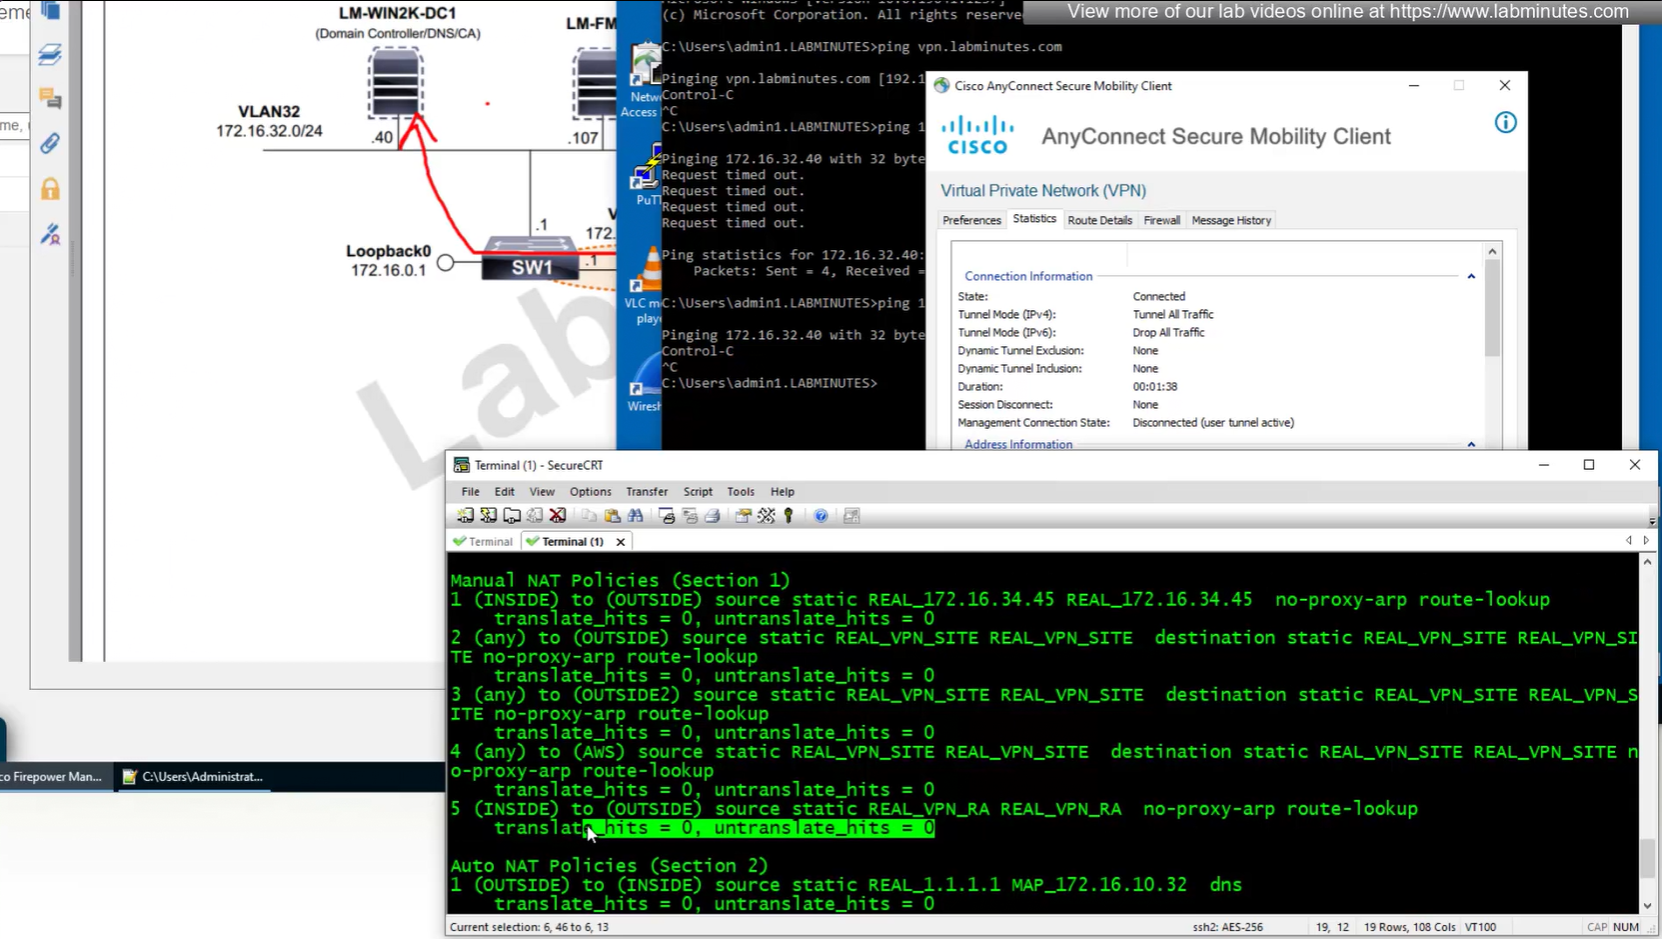Collapse the Address Information section

[x=1471, y=444]
